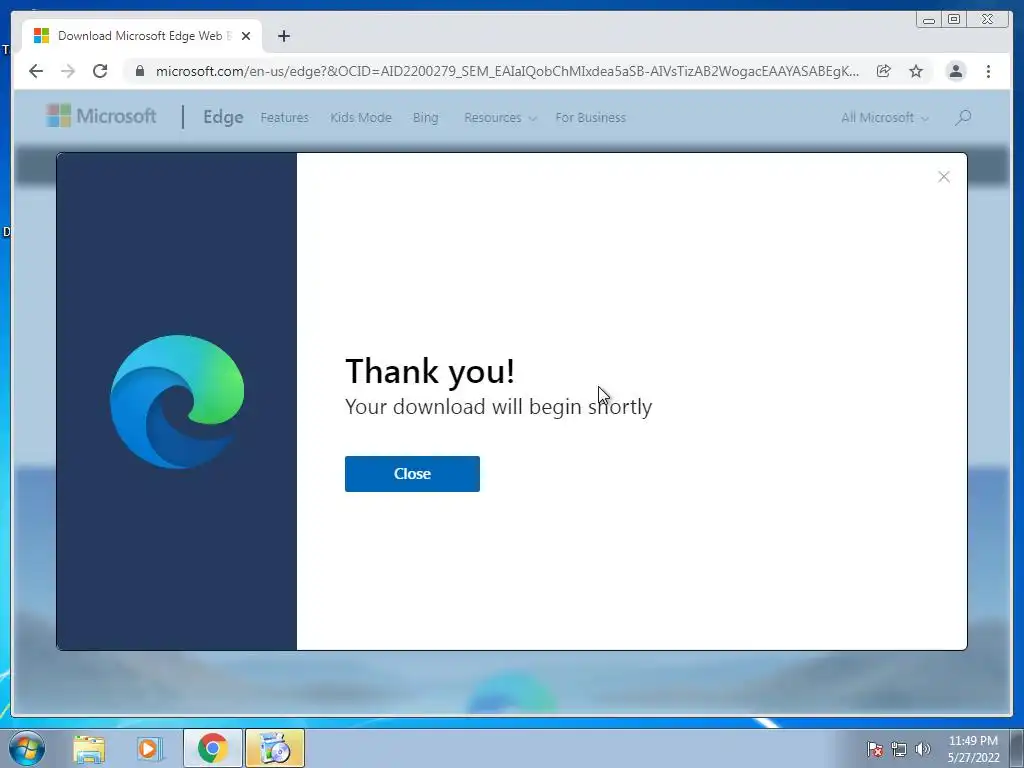Go back to the previous page

36,71
